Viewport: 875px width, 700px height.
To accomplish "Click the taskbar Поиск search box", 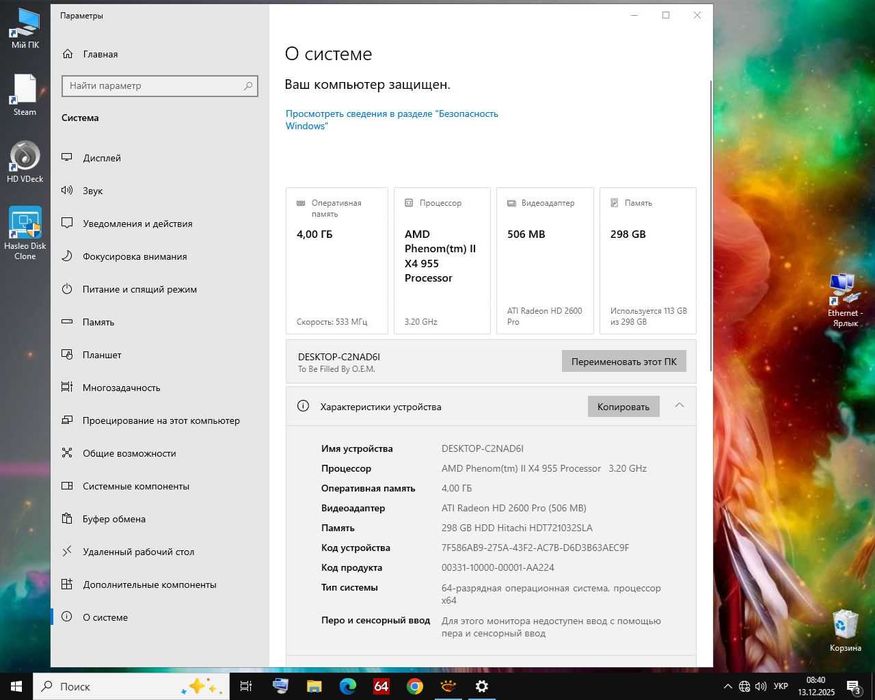I will [x=131, y=686].
